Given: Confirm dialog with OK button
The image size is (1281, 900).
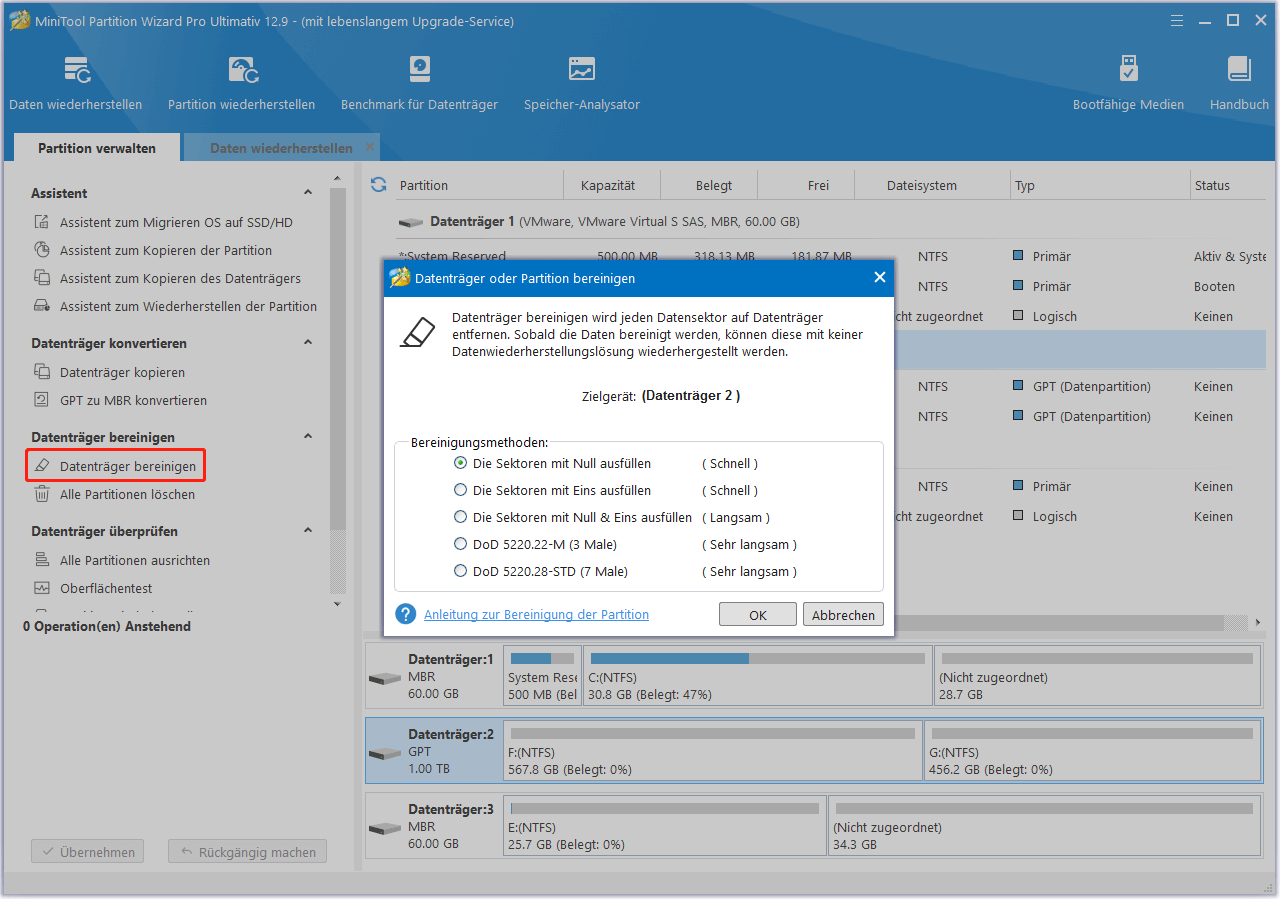Looking at the screenshot, I should coord(758,615).
